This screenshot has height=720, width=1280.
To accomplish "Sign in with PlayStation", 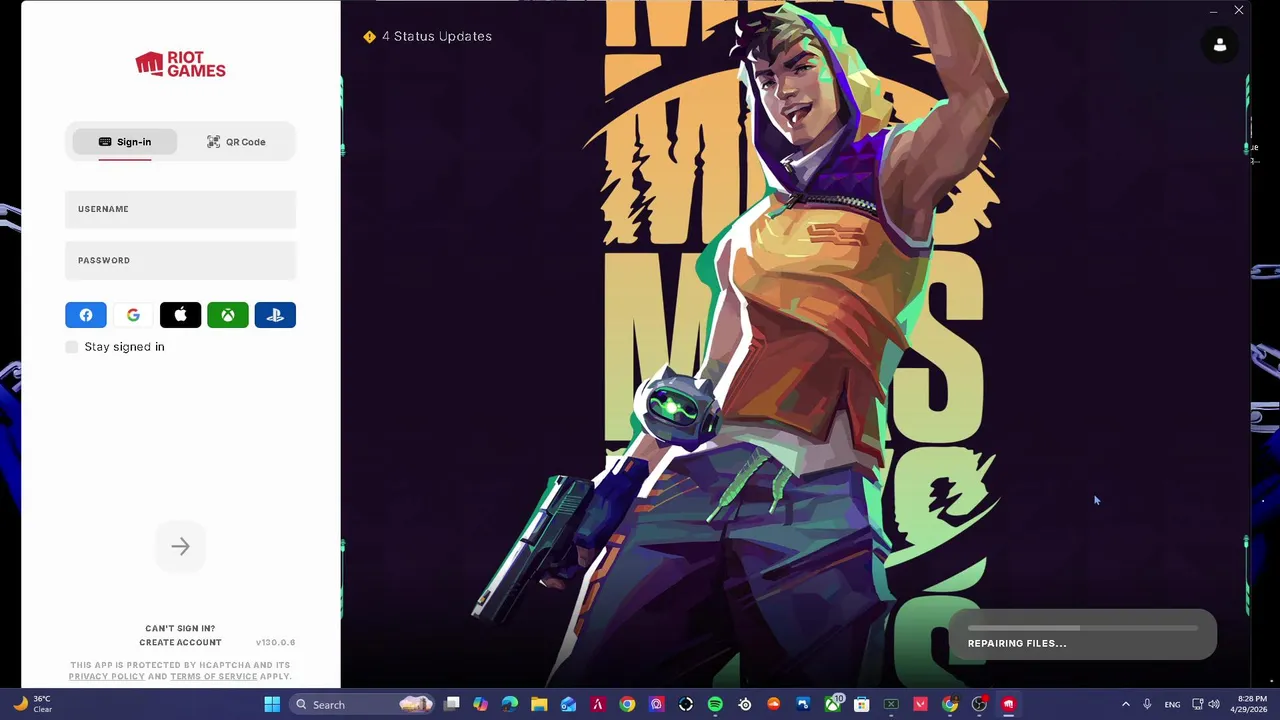I will pos(275,315).
